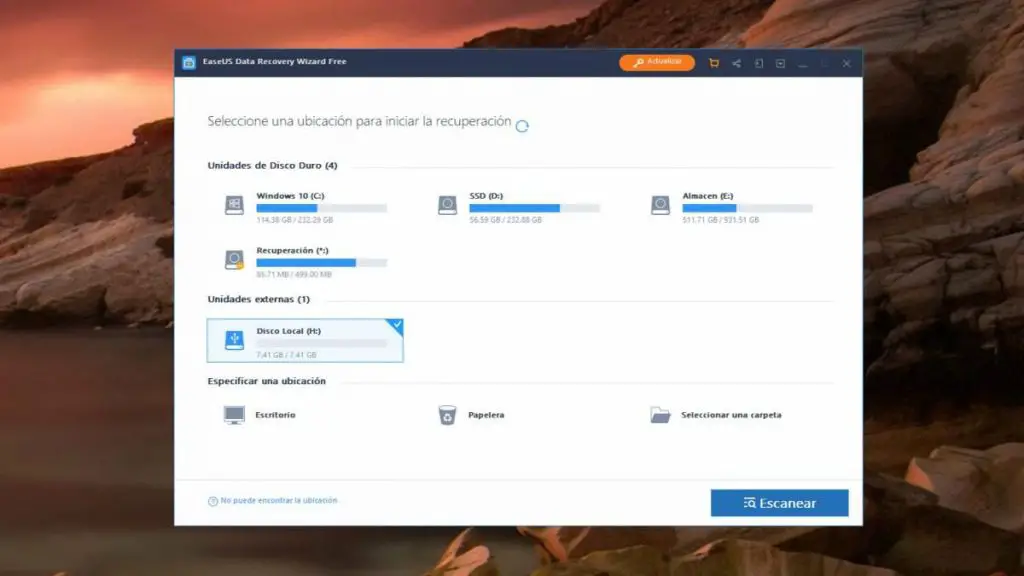This screenshot has width=1024, height=576.
Task: Select the Recuperación (*:) drive icon
Action: coord(234,260)
